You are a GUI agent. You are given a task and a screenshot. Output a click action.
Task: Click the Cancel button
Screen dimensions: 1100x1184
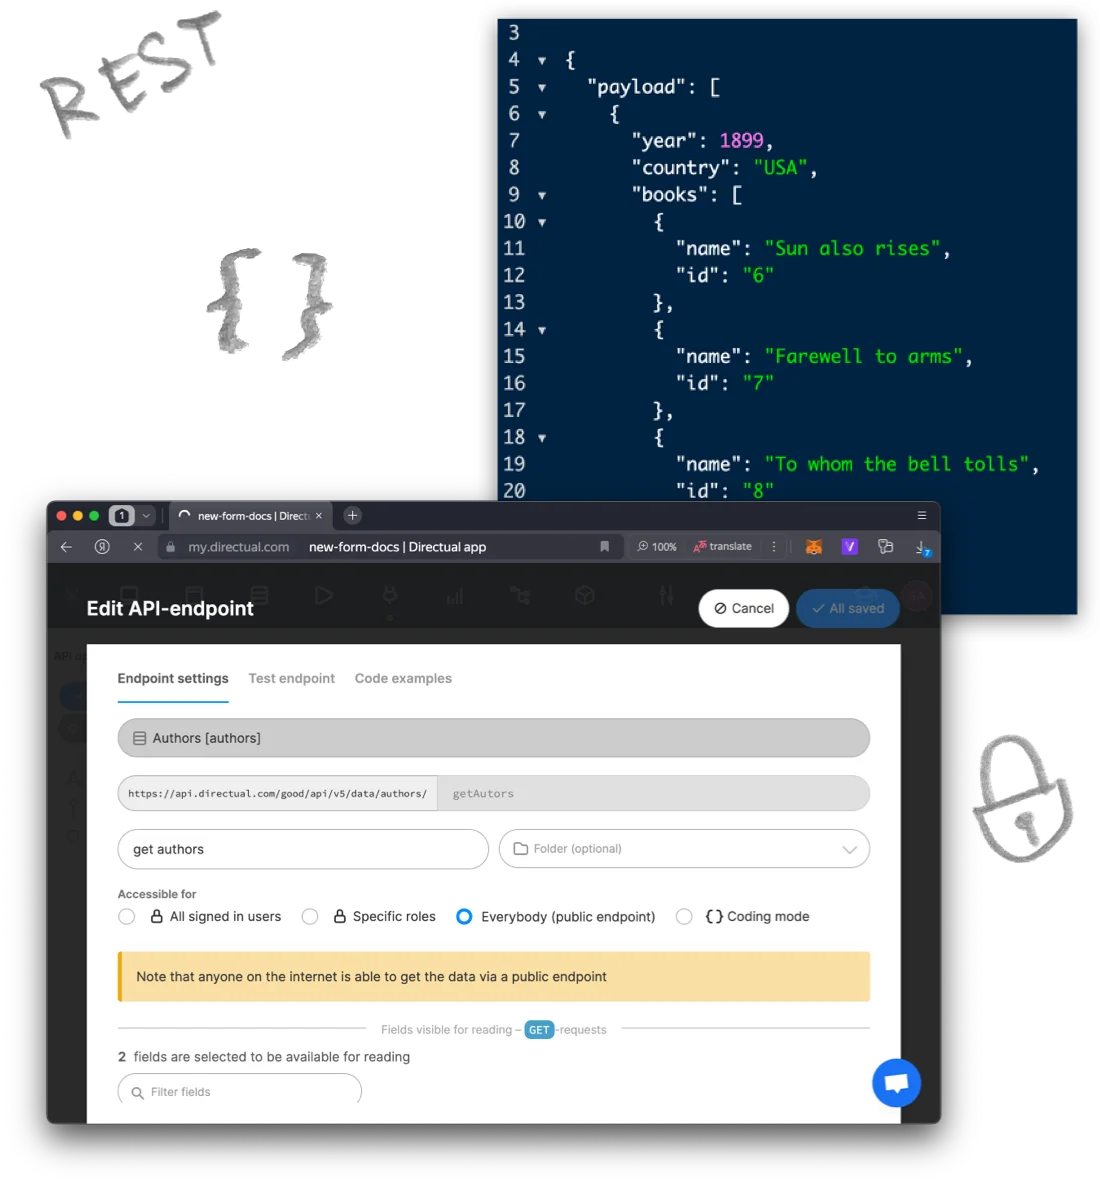pyautogui.click(x=743, y=608)
